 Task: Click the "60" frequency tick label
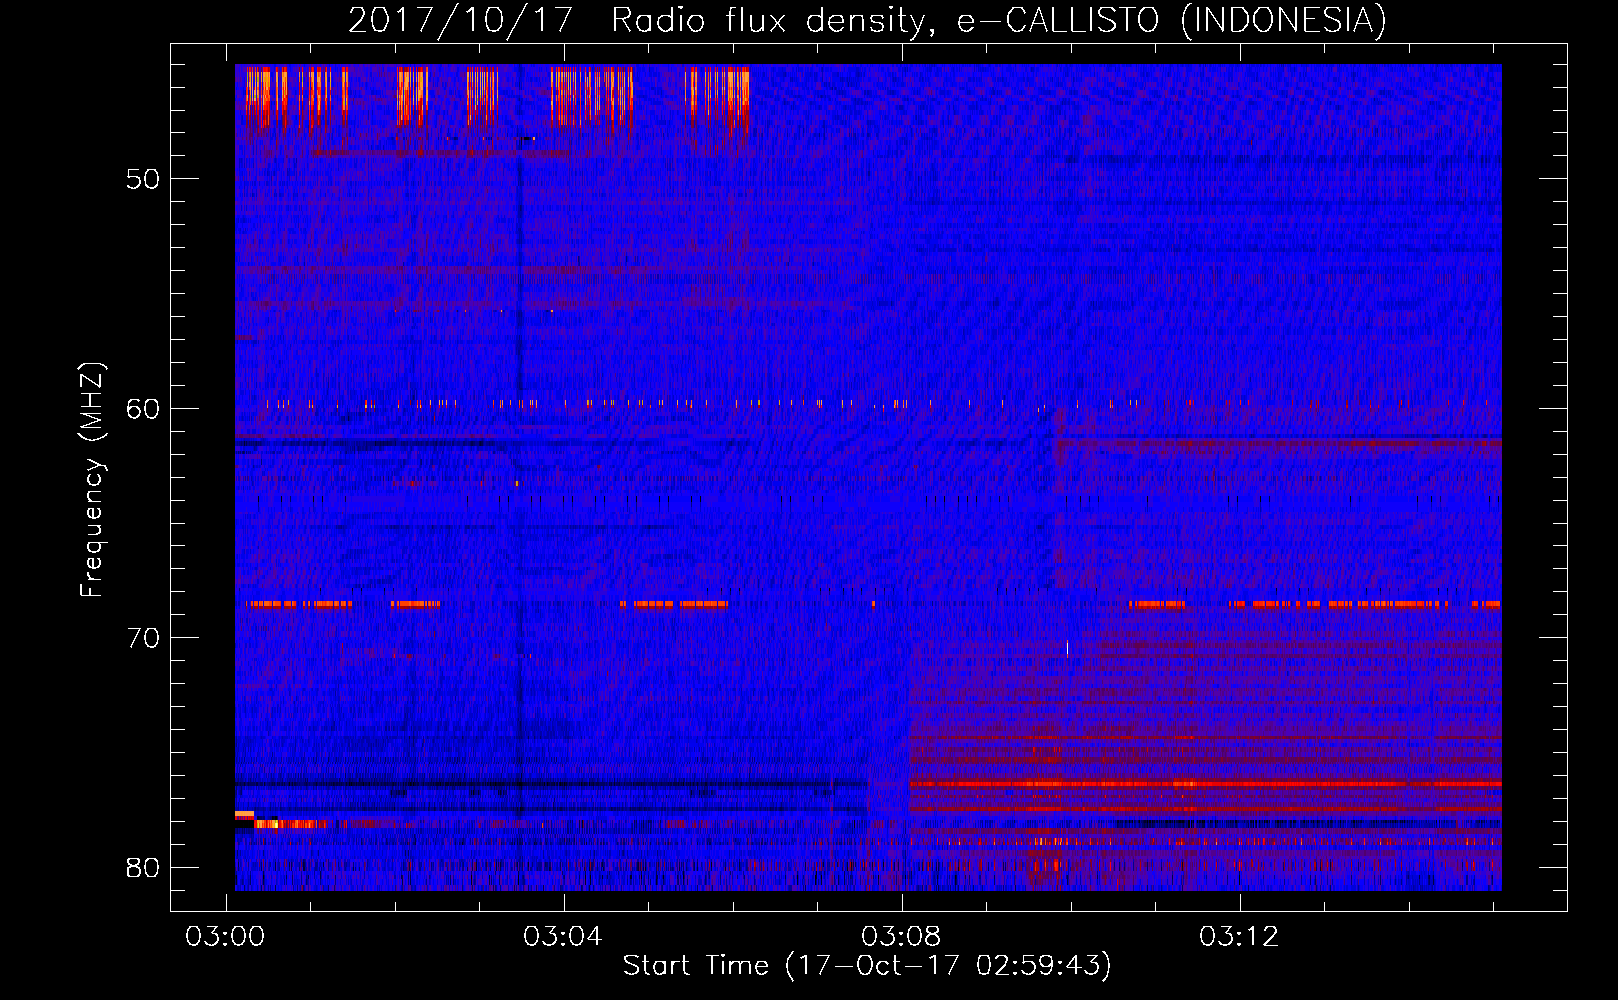click(x=143, y=409)
